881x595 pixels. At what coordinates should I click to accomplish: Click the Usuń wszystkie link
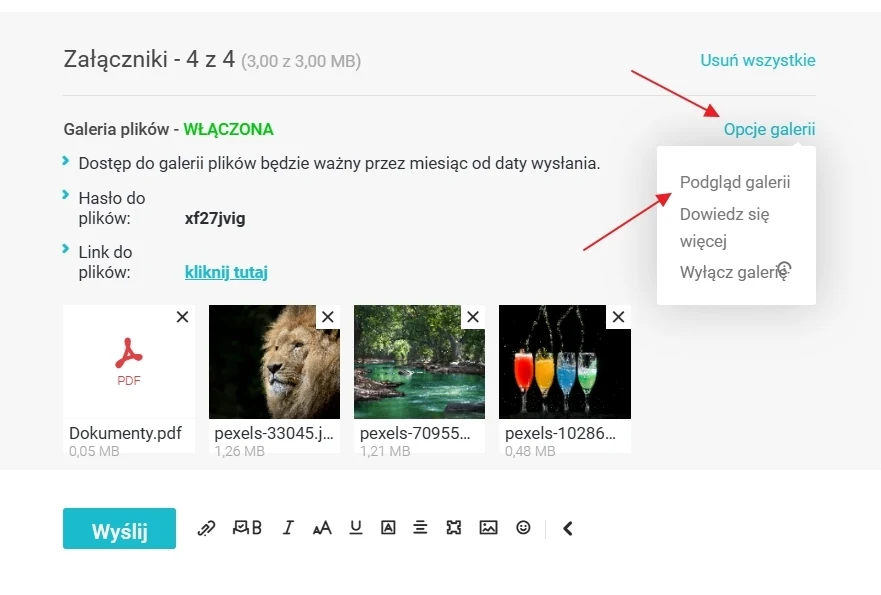pos(757,60)
